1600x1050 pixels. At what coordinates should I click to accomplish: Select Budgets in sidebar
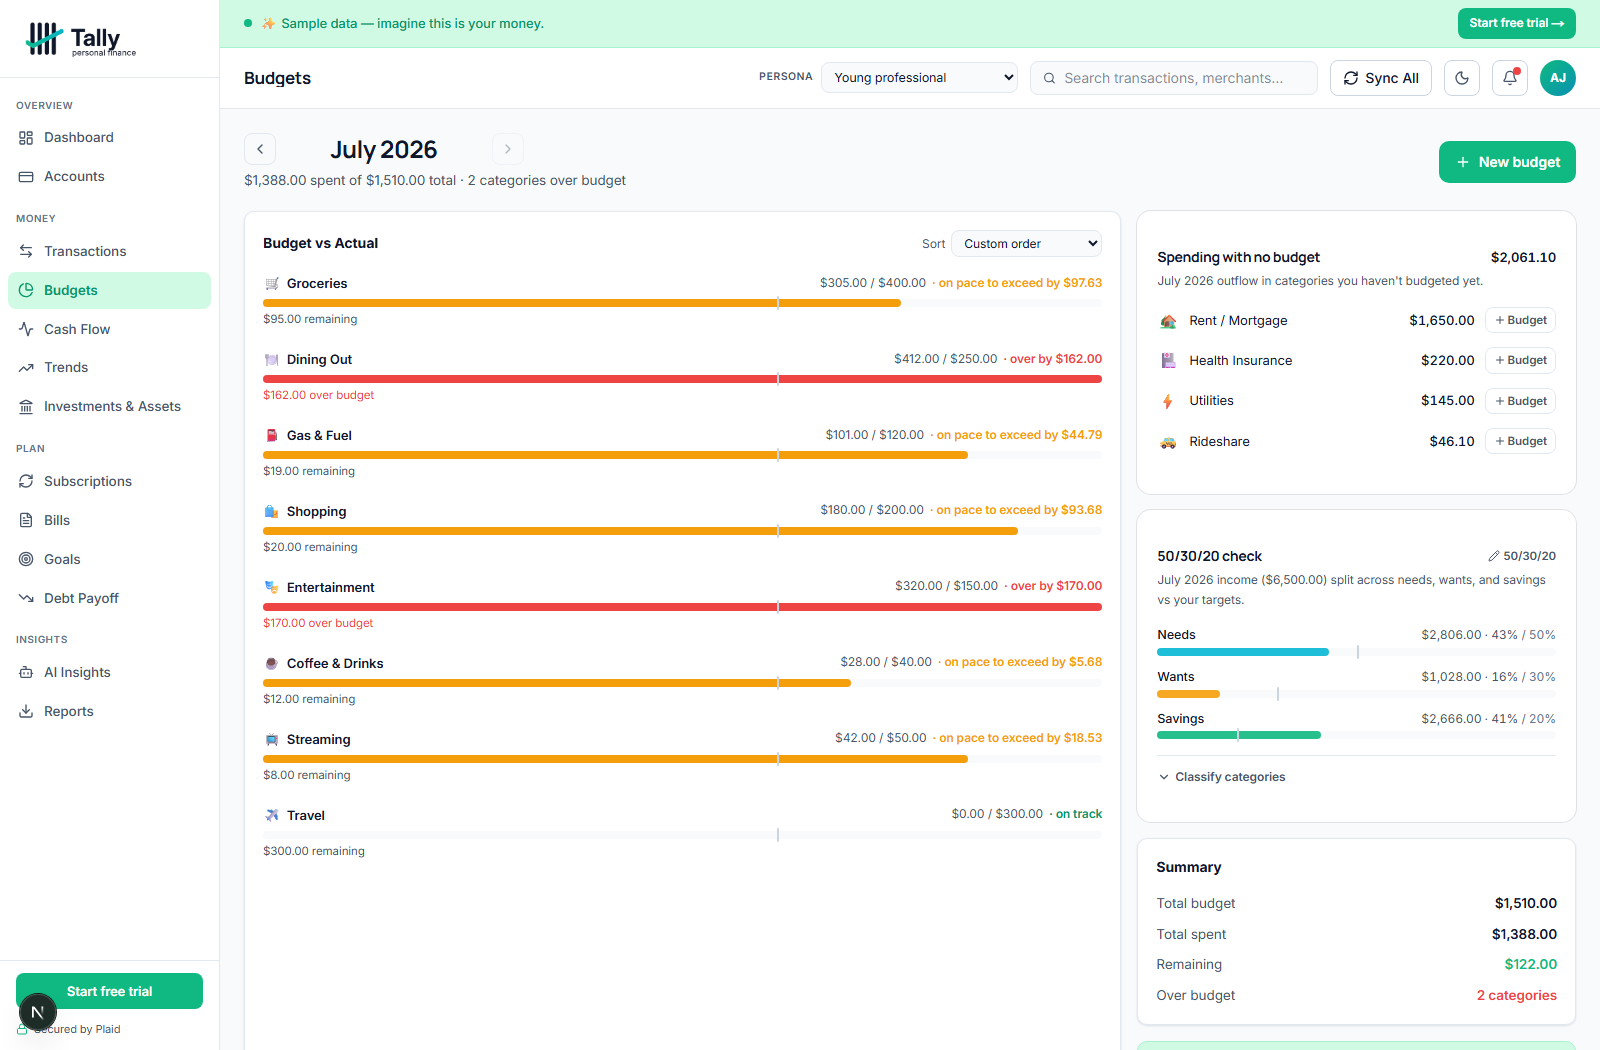pos(110,291)
